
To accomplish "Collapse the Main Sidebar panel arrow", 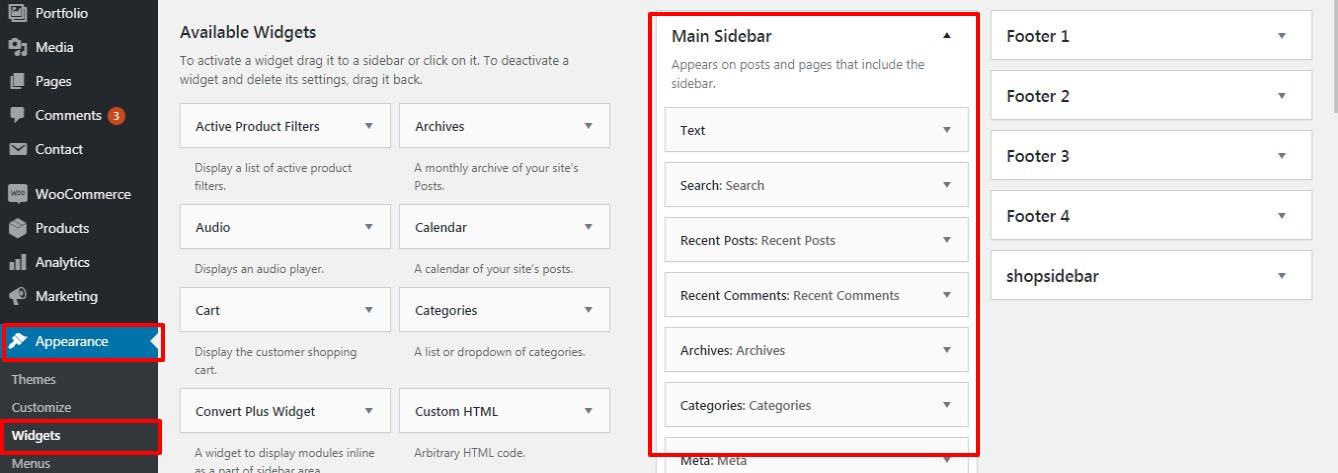I will 946,36.
